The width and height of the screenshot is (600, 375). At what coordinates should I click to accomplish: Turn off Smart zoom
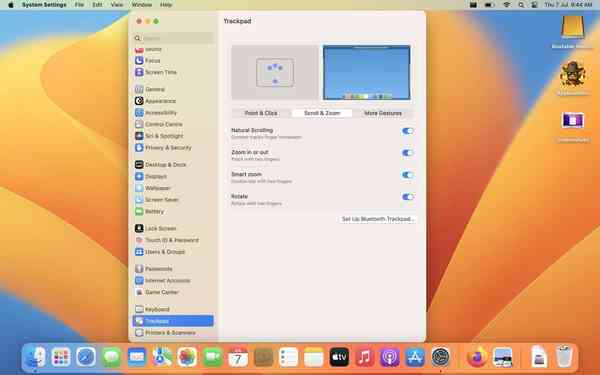pyautogui.click(x=408, y=175)
